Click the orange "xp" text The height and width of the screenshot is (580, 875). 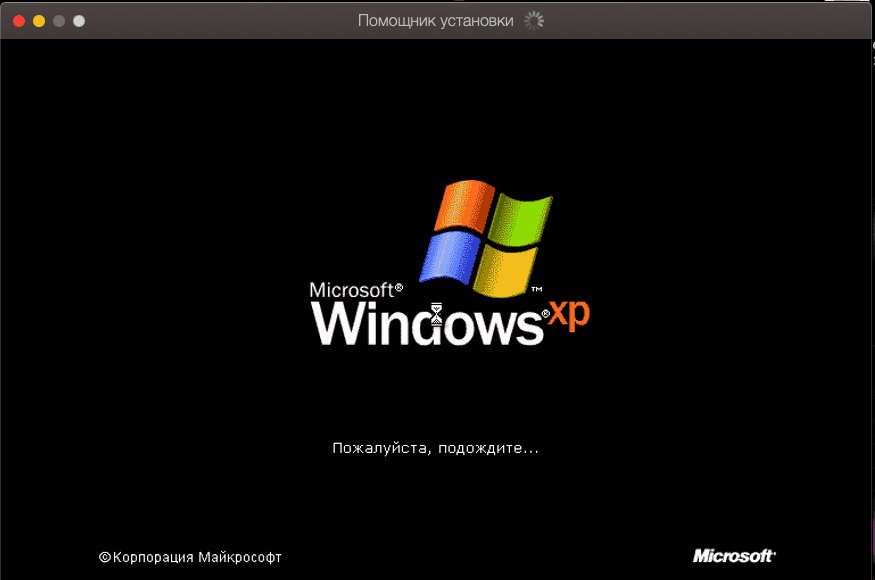coord(570,315)
